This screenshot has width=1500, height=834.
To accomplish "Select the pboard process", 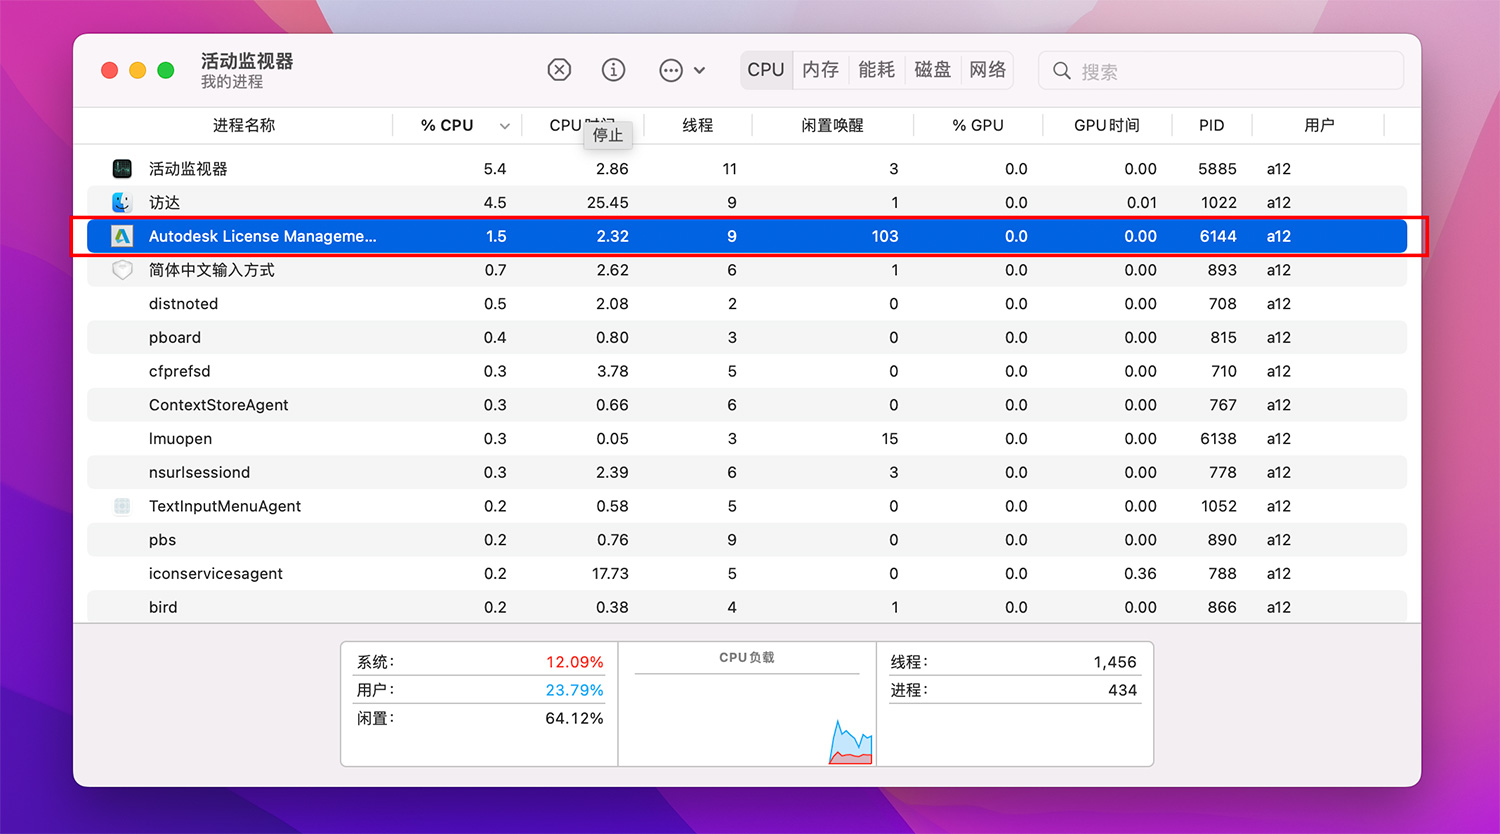I will click(747, 337).
